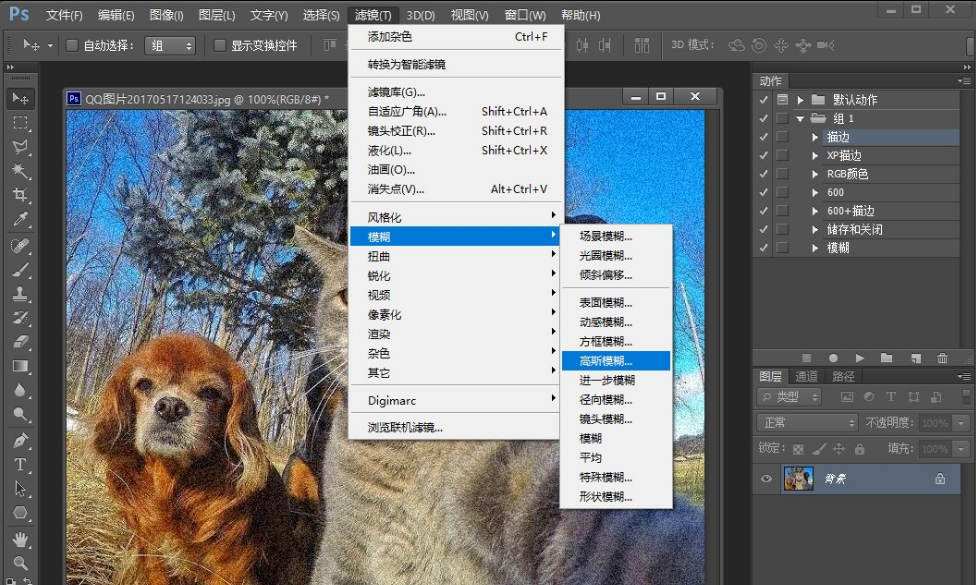Screen dimensions: 976x585
Task: Open the 图像(I) menu
Action: 166,15
